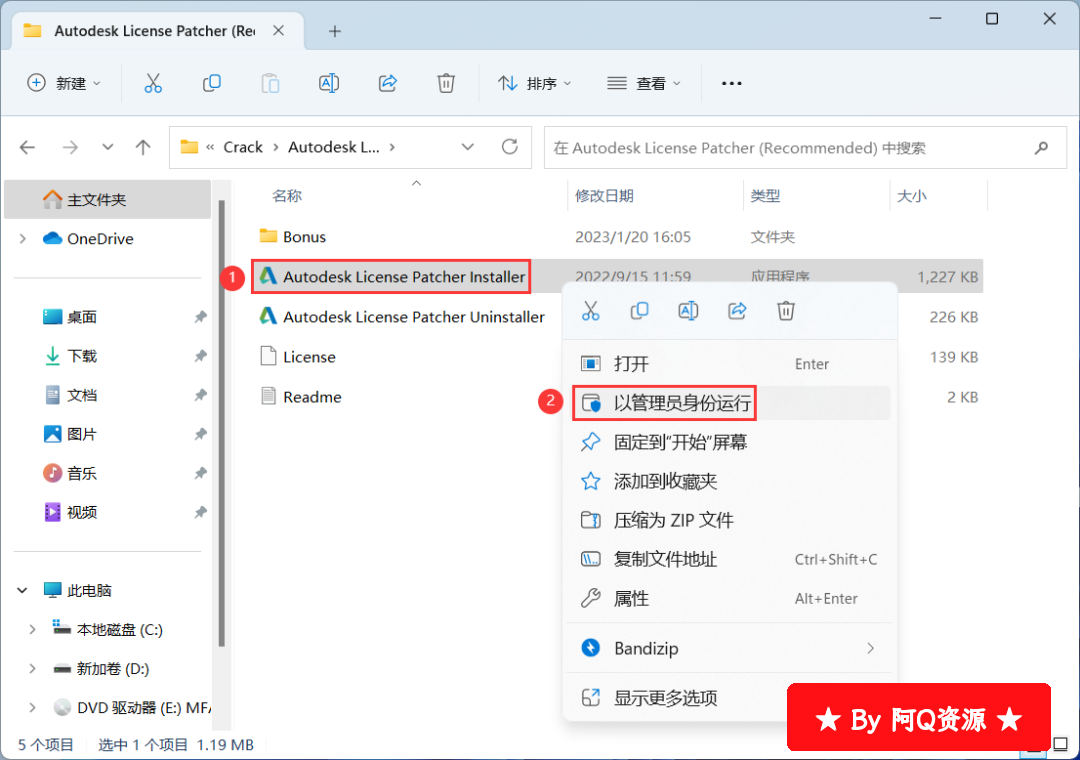This screenshot has height=760, width=1080.
Task: Expand the address bar history dropdown
Action: [x=468, y=147]
